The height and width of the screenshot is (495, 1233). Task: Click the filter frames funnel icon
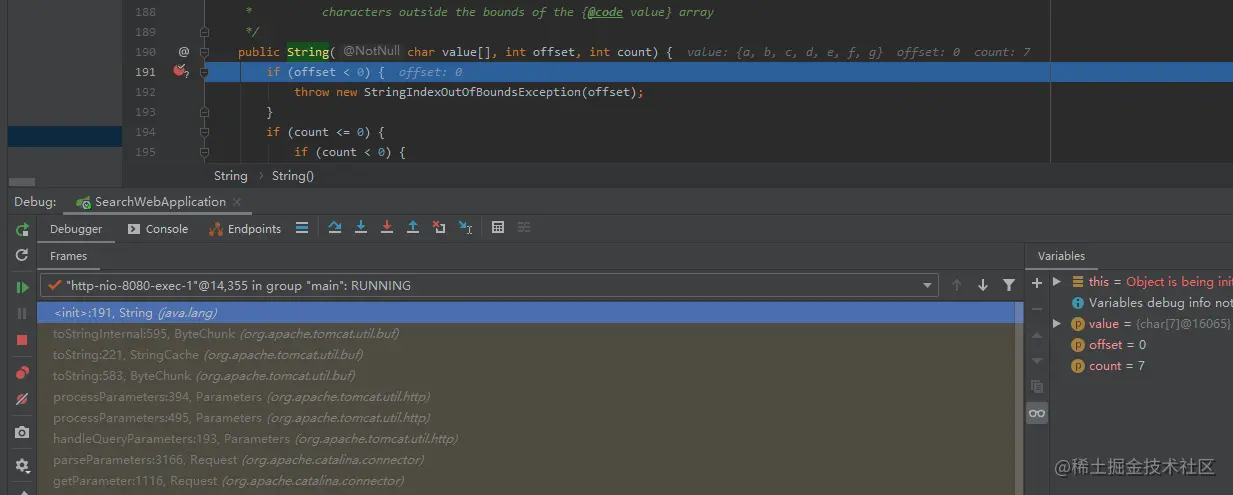click(x=1009, y=286)
